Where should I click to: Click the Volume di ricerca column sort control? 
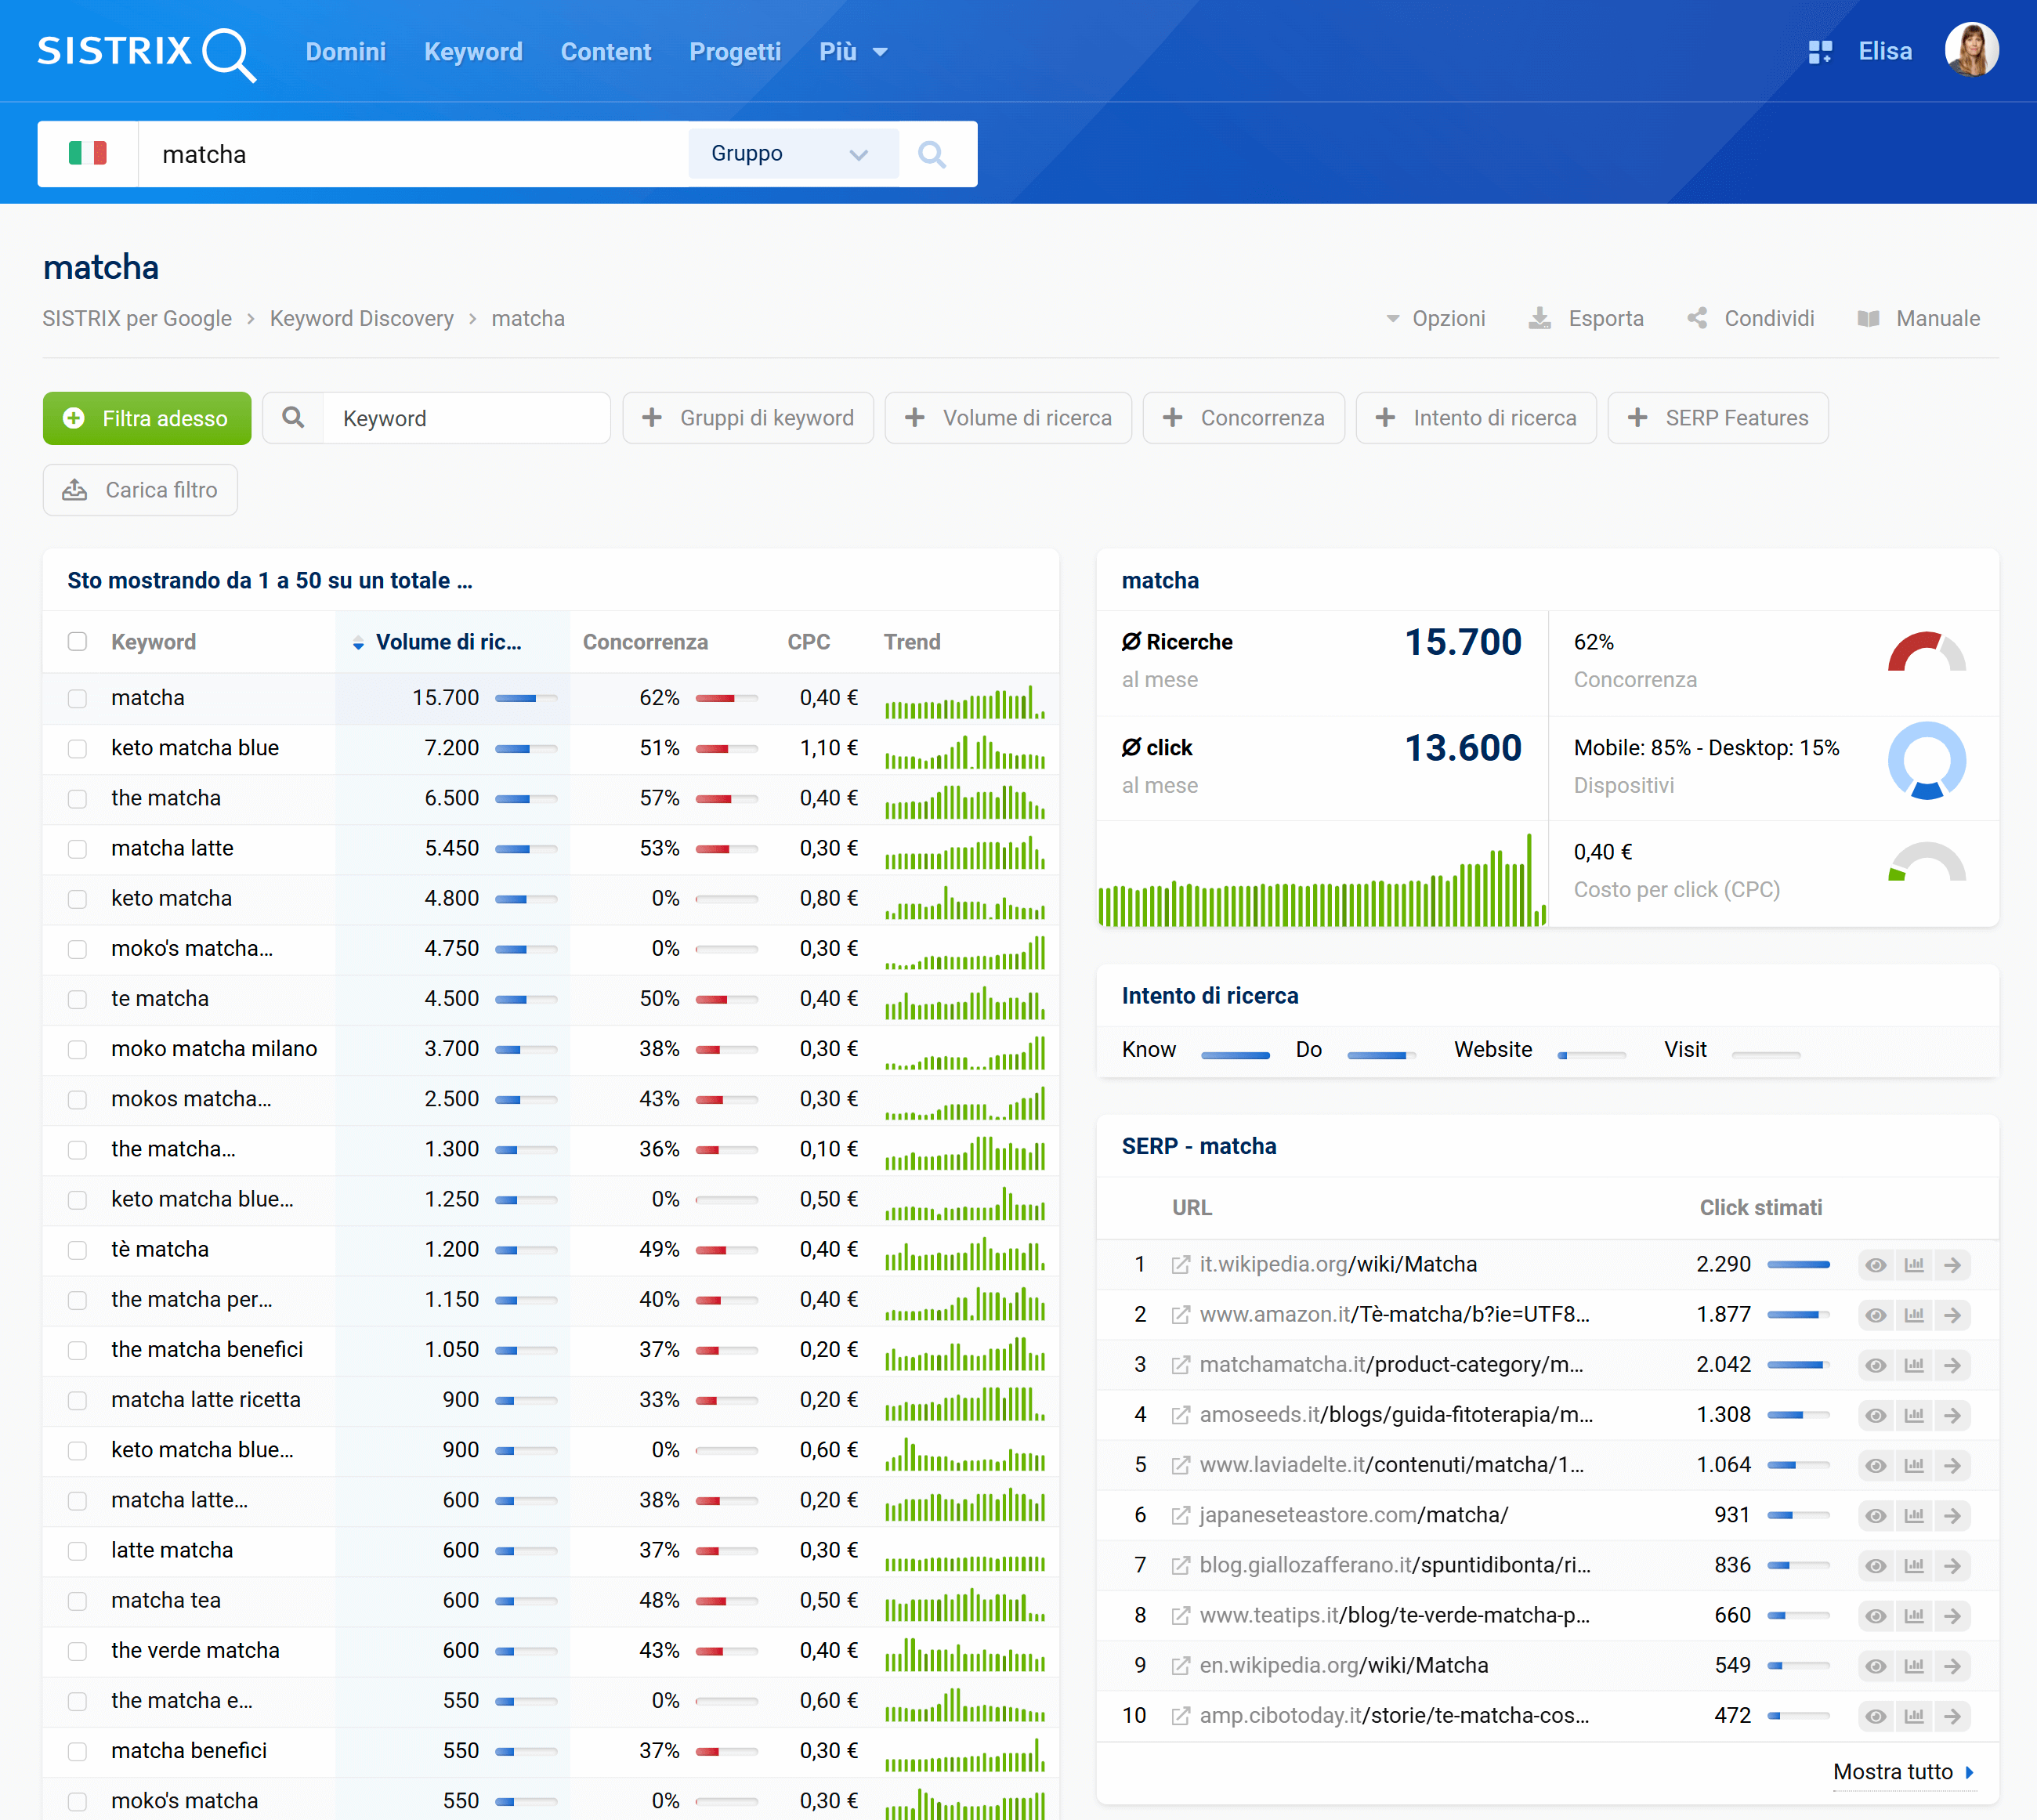coord(358,643)
